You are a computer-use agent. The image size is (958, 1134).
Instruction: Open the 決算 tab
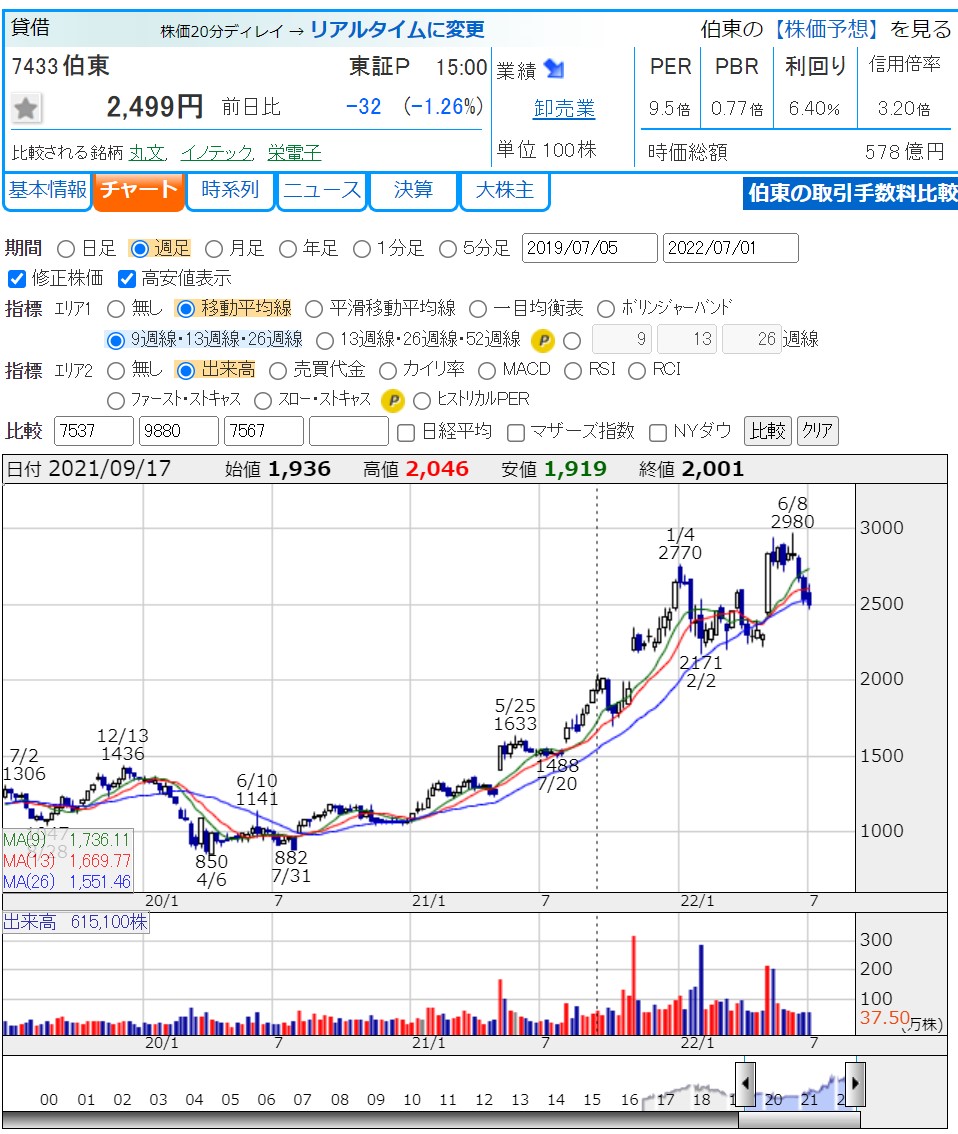pos(413,190)
